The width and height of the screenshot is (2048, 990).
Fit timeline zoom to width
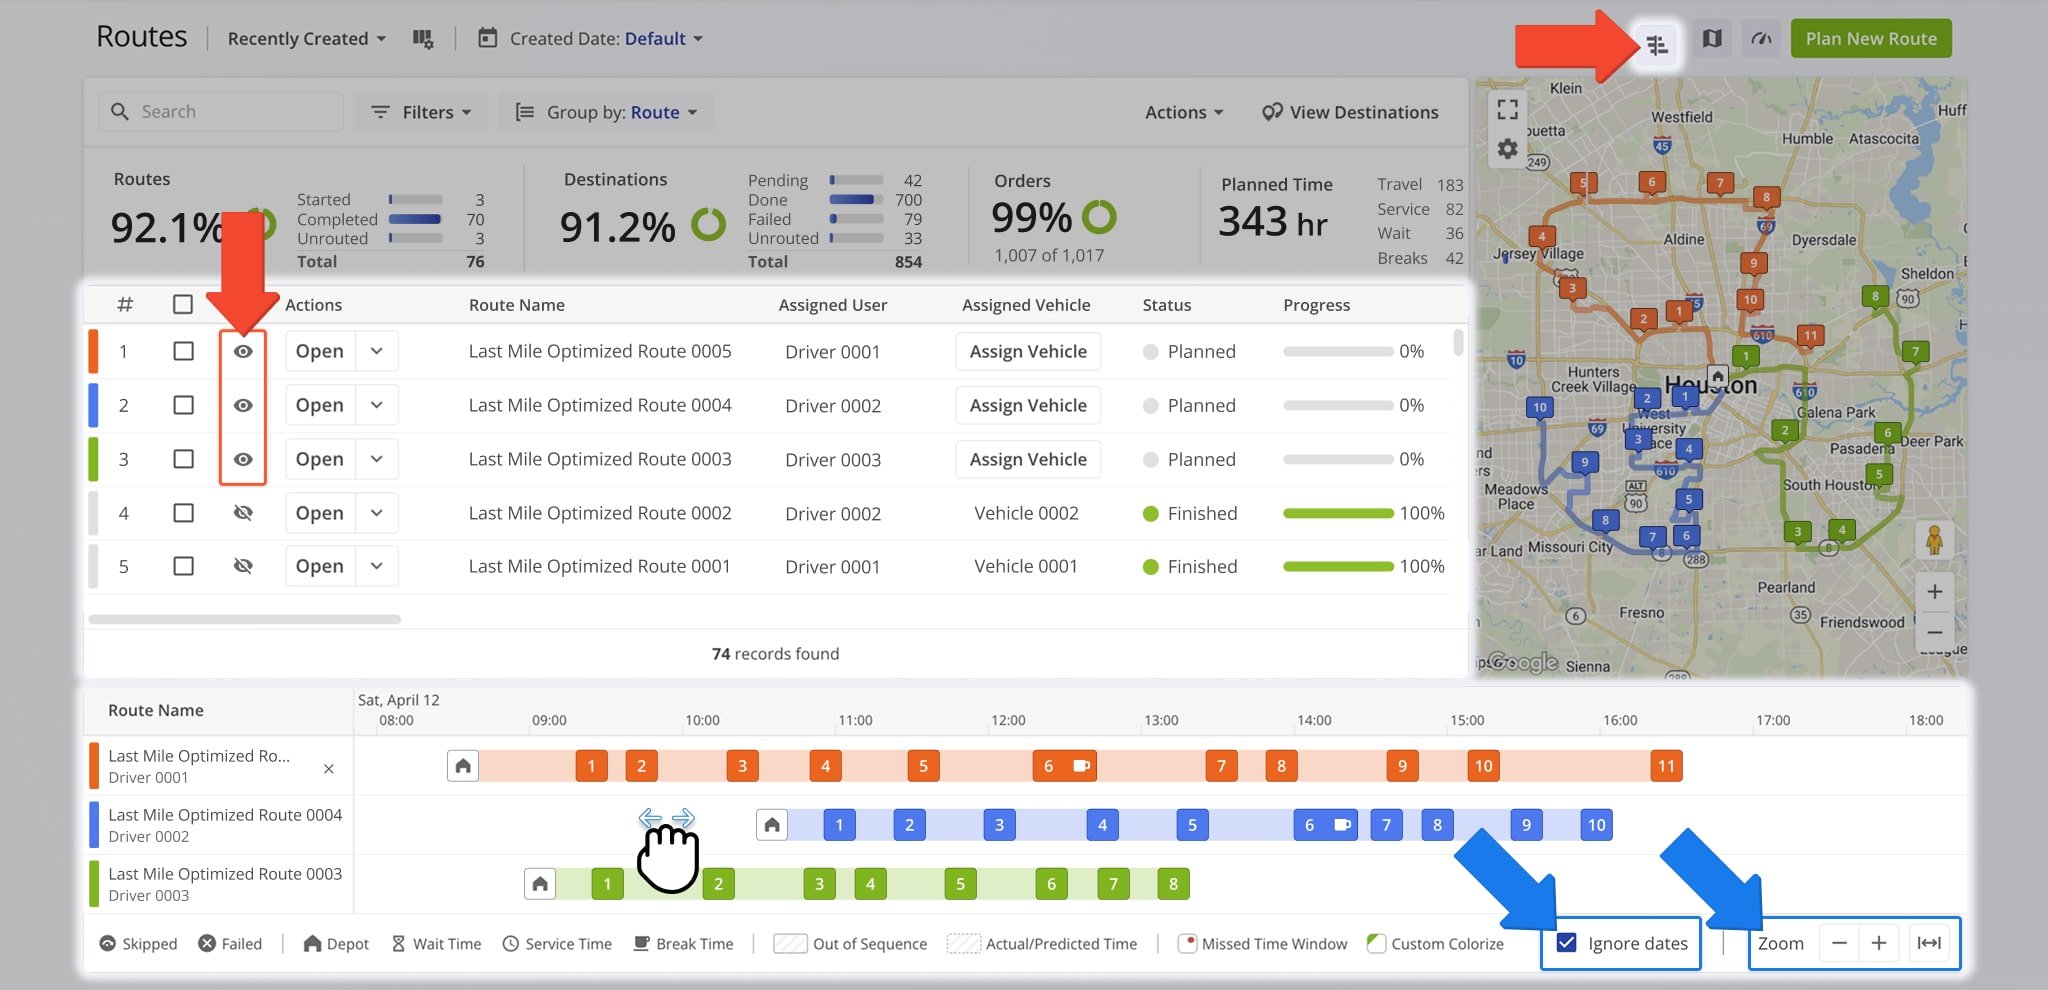tap(1929, 943)
